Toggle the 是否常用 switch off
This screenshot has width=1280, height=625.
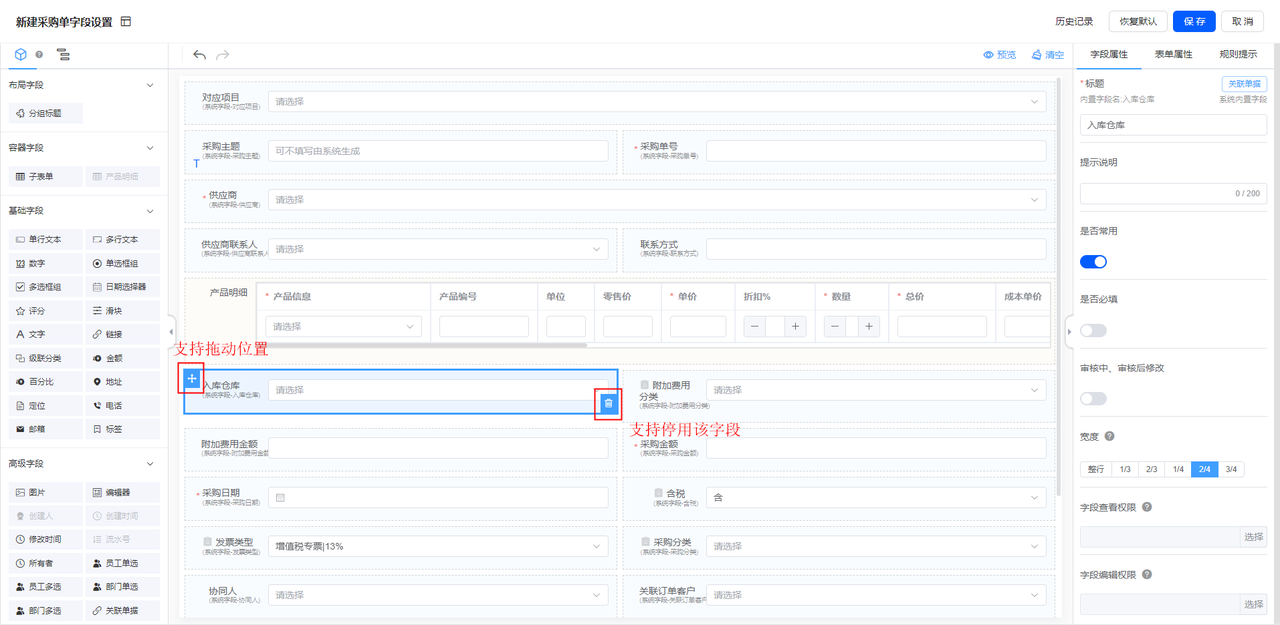coord(1093,262)
